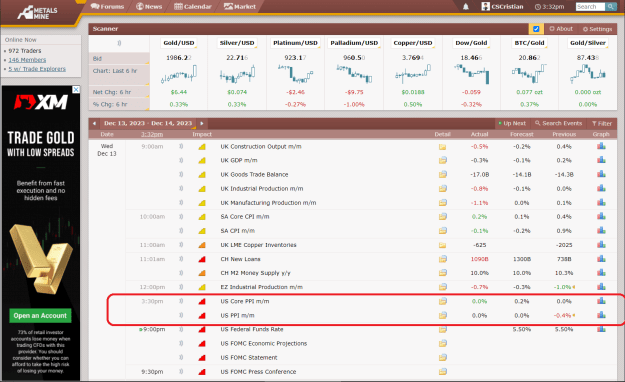Screen dimensions: 625x382
Task: Open the calendar Filter
Action: 602,124
